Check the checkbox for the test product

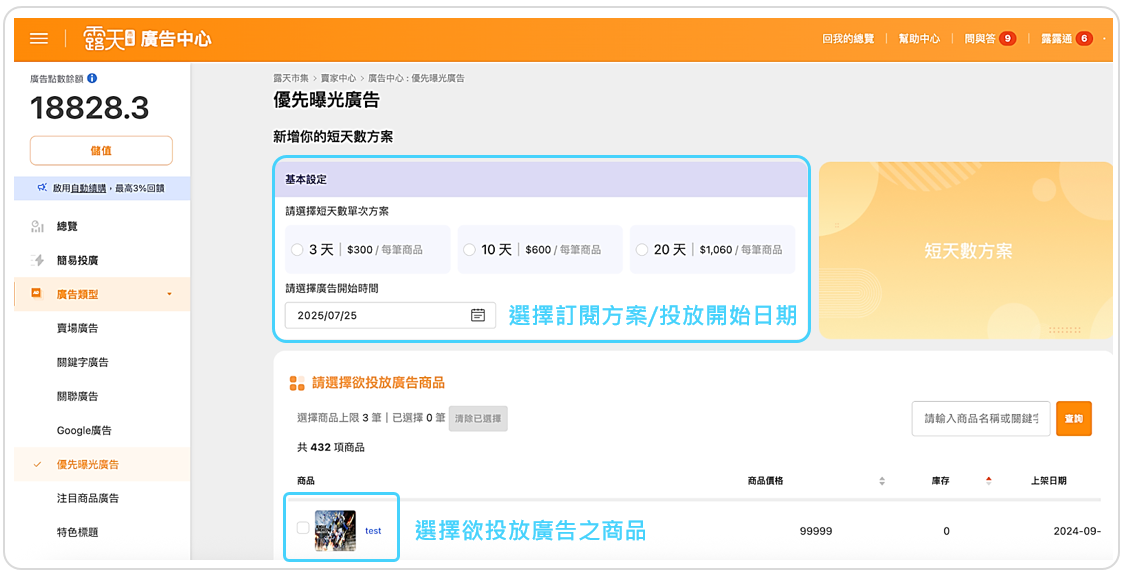coord(303,528)
